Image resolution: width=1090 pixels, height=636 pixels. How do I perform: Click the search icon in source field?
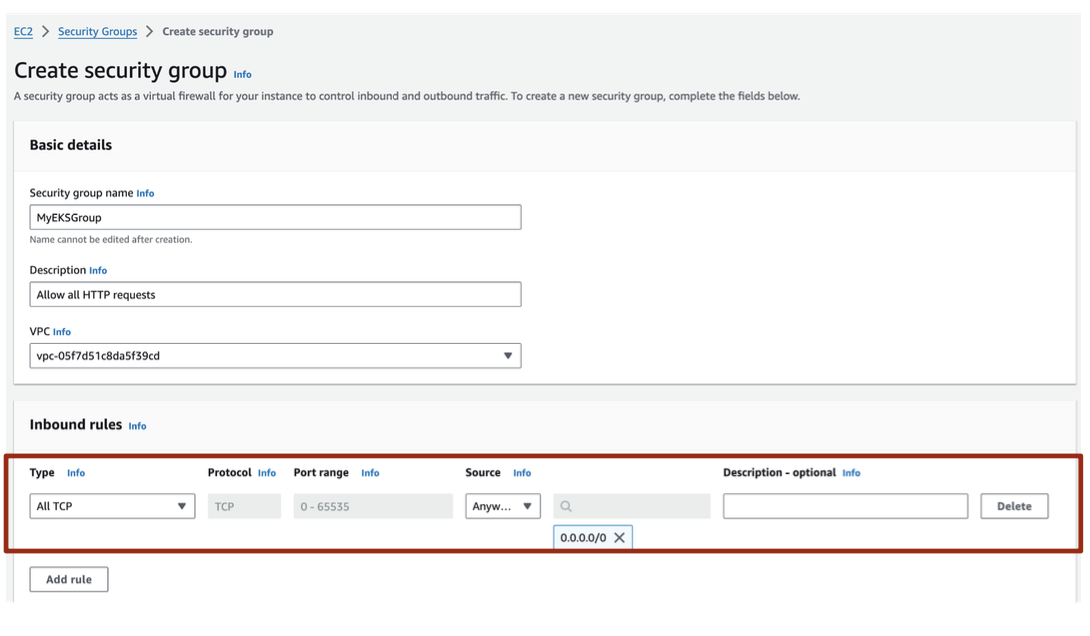coord(566,507)
